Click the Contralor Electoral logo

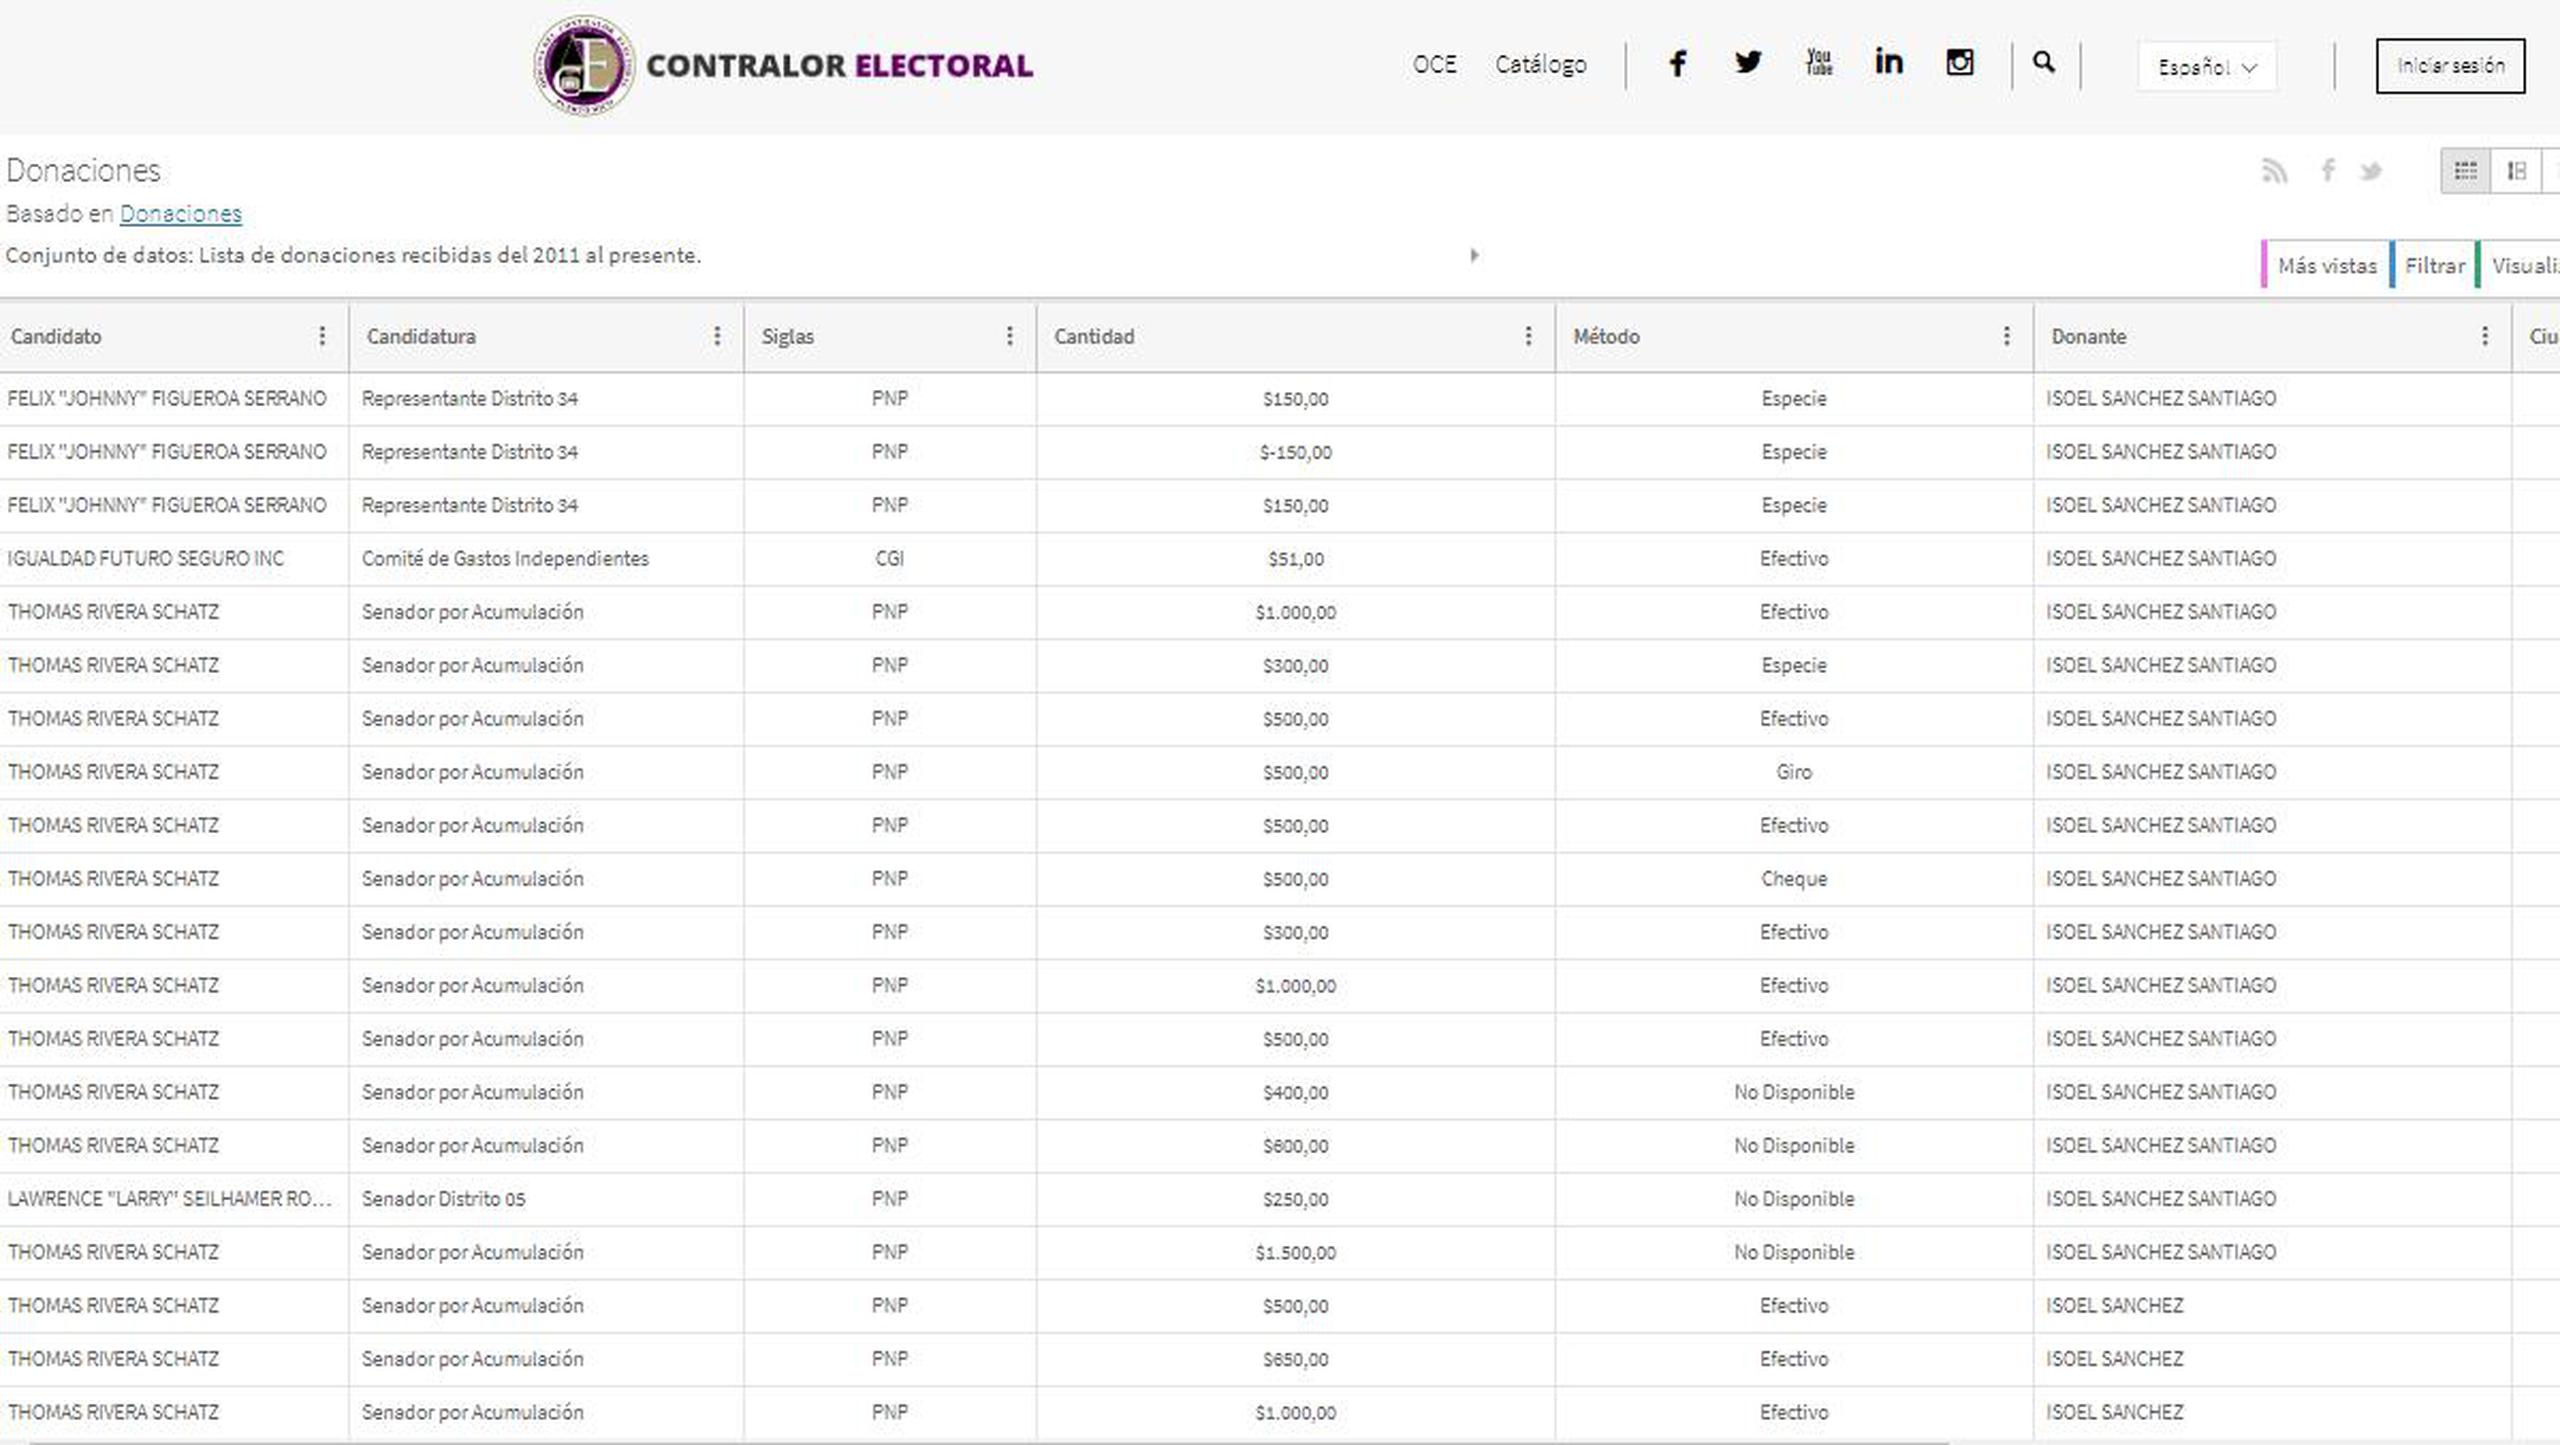click(x=783, y=65)
